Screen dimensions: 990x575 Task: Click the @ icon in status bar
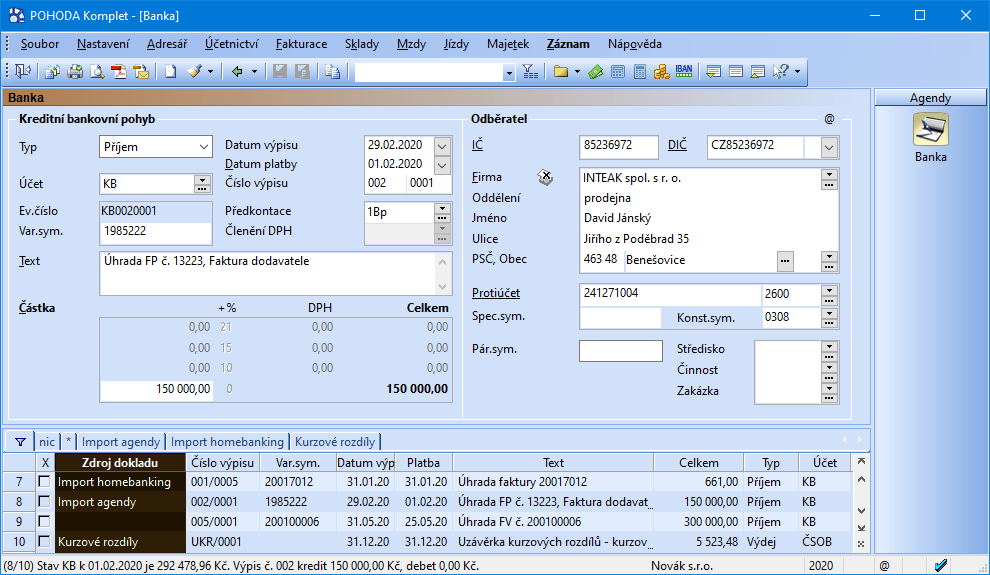point(885,566)
